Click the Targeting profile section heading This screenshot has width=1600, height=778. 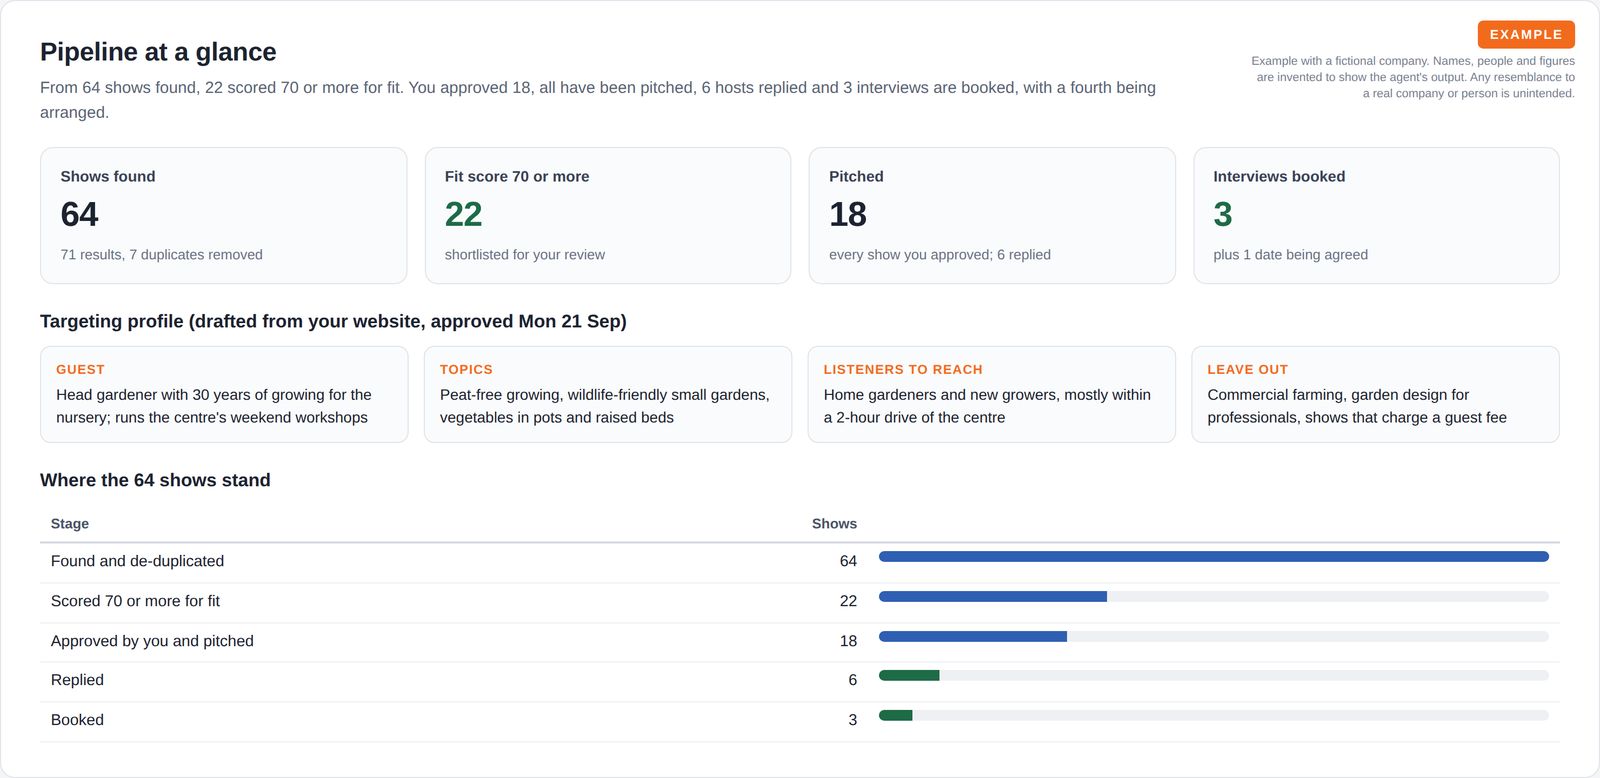333,321
